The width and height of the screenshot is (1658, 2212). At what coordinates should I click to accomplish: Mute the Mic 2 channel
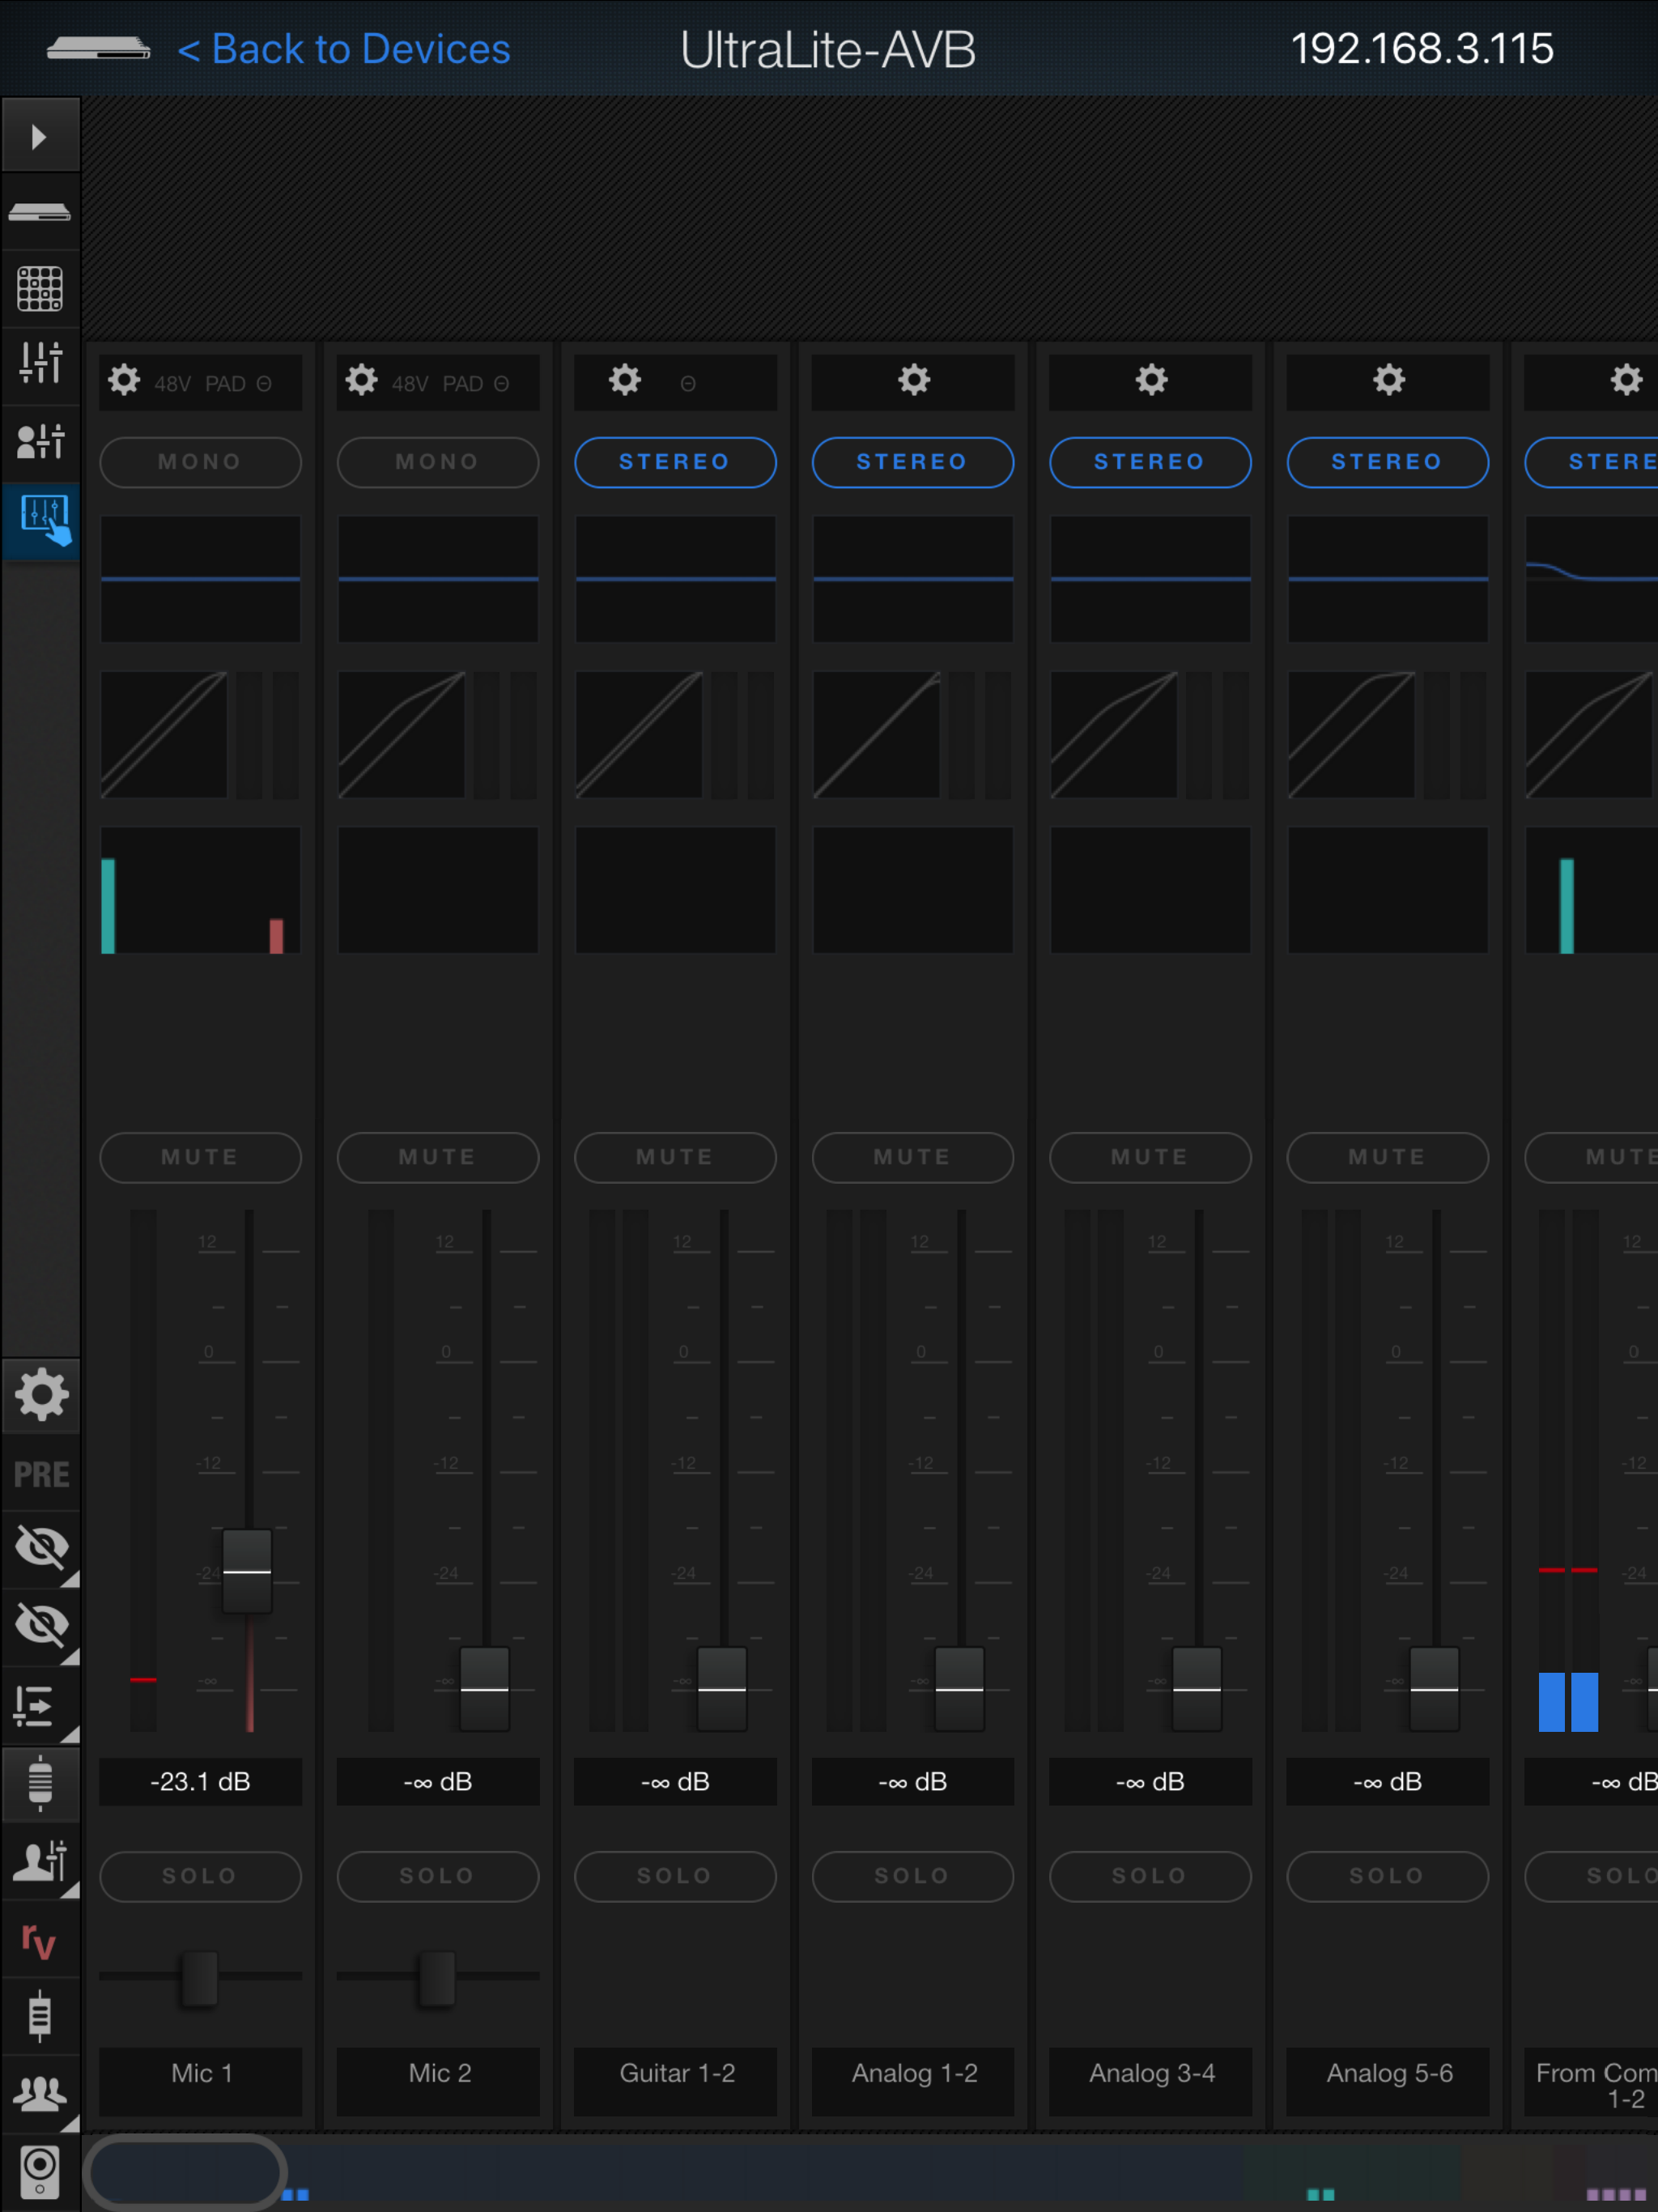(438, 1157)
